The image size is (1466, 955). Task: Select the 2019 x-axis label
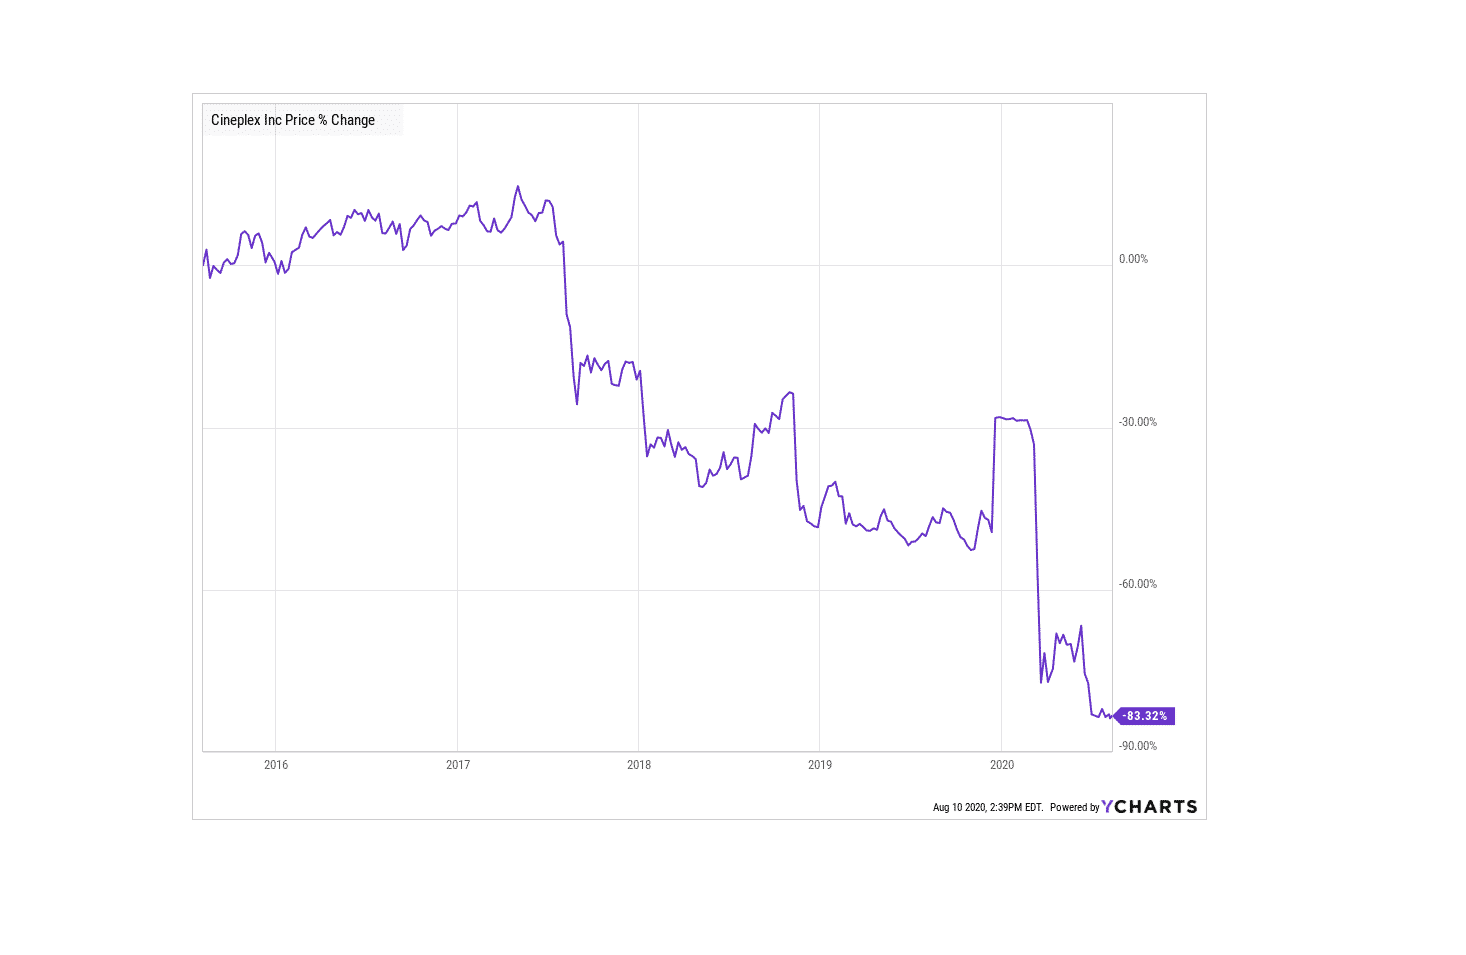click(820, 765)
